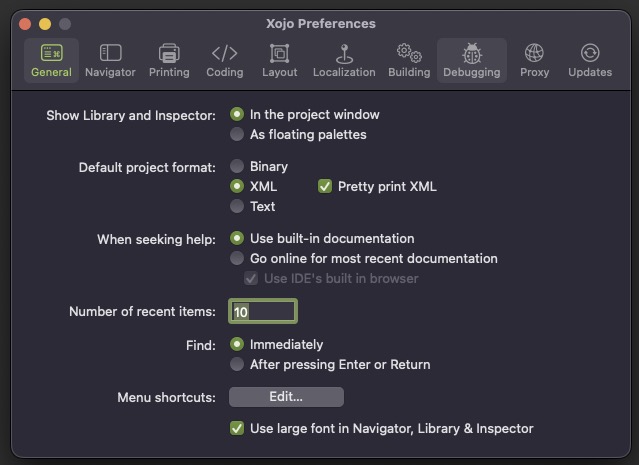
Task: Open the Navigator preferences pane icon
Action: click(x=110, y=53)
